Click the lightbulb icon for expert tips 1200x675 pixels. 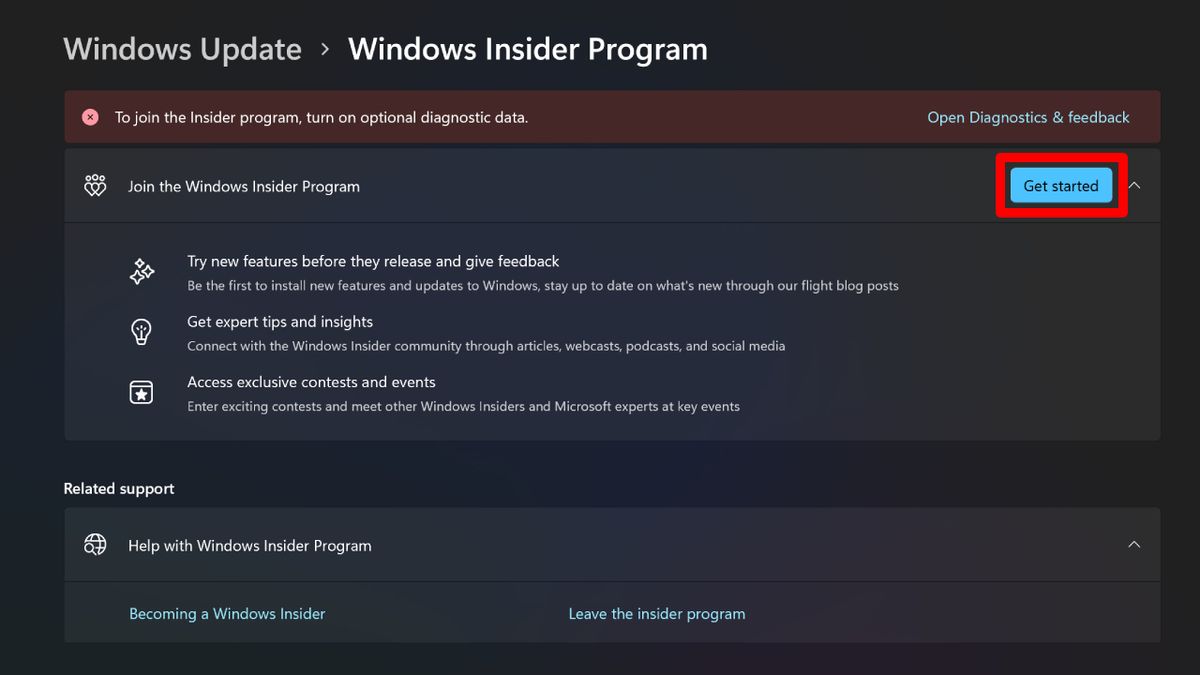142,332
